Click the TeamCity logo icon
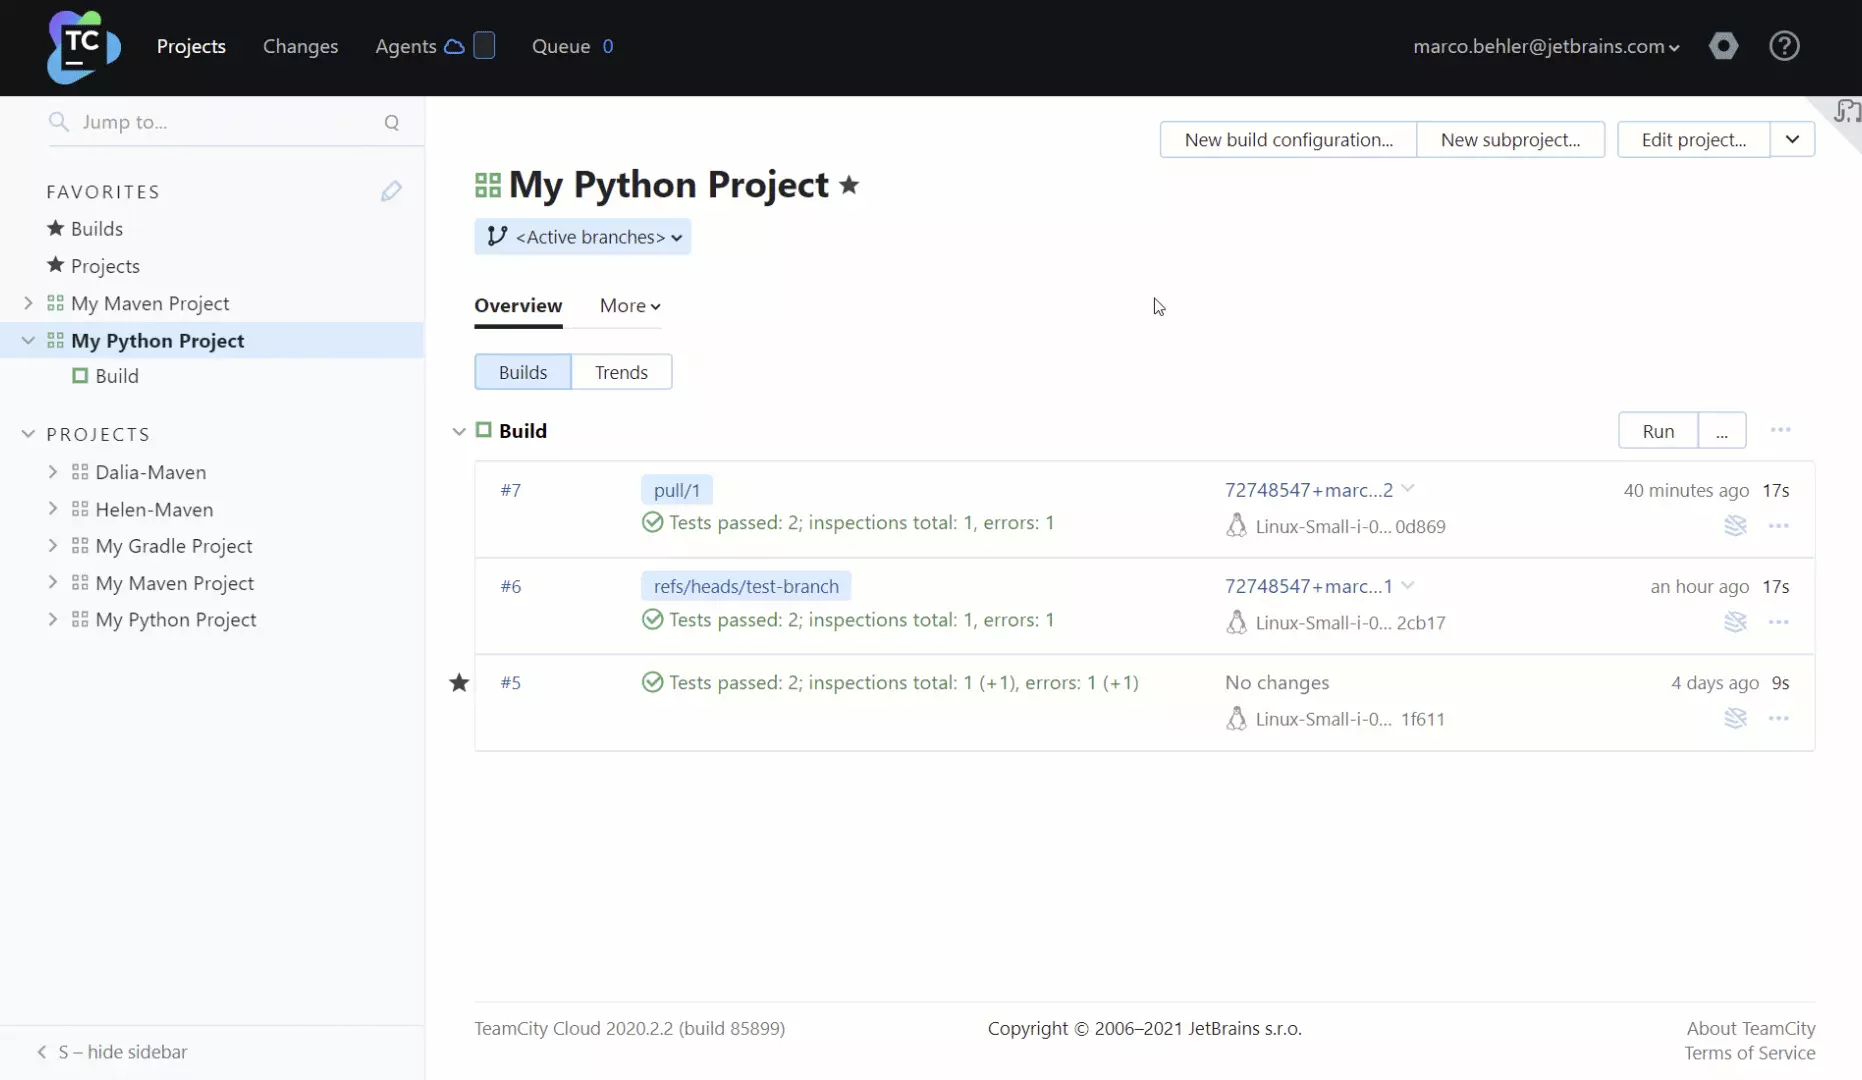 83,47
